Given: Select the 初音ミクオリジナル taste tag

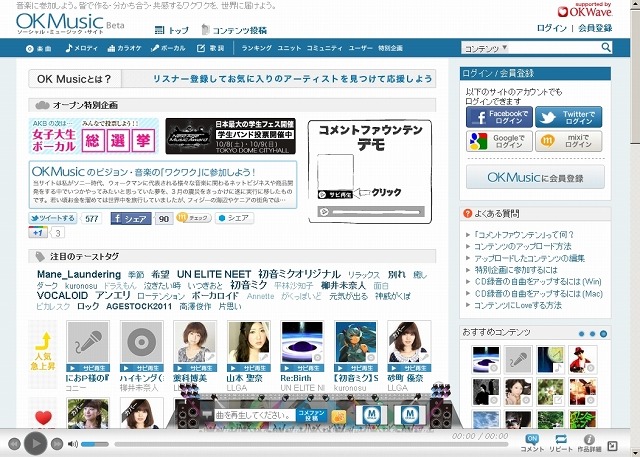Looking at the screenshot, I should (299, 274).
